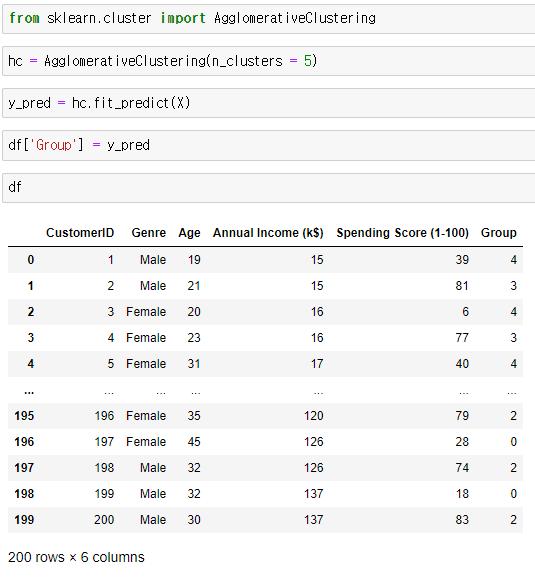Click the CustomerID column header
The image size is (535, 578).
click(x=80, y=233)
